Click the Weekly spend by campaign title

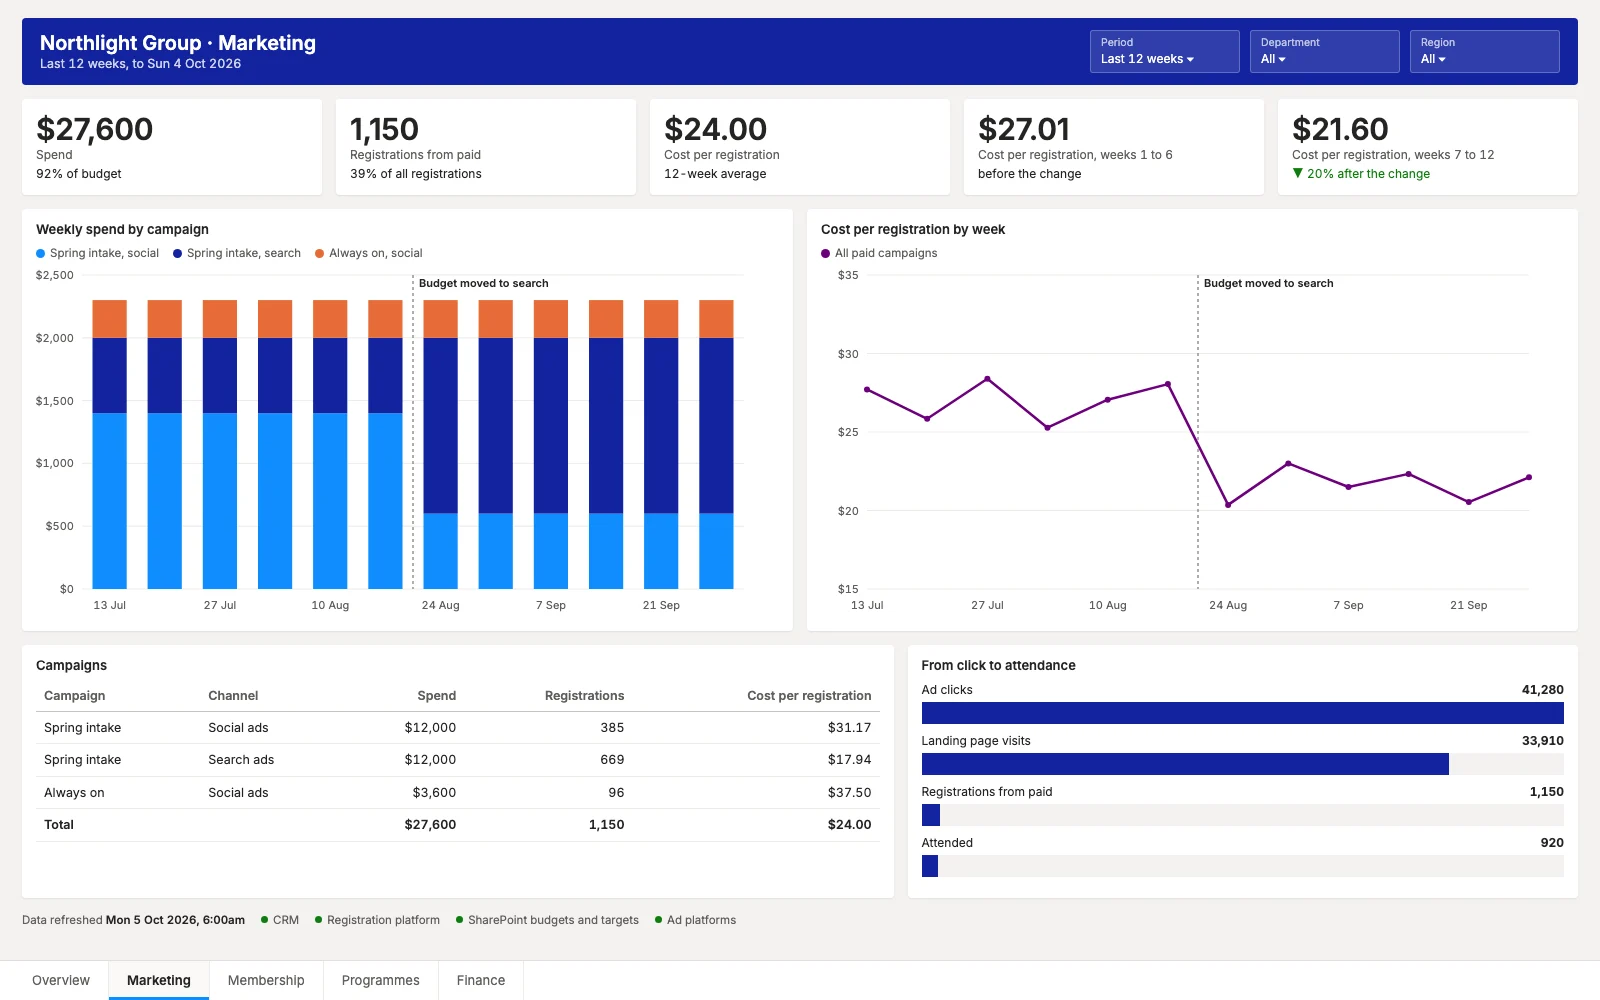pos(122,229)
